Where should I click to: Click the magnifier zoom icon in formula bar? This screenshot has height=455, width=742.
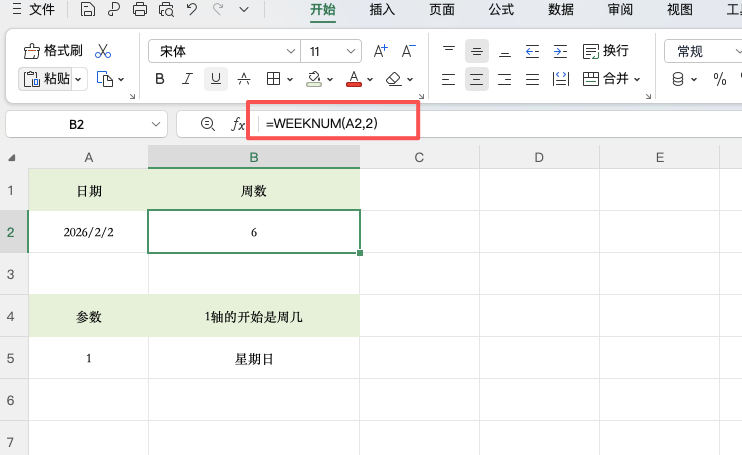click(207, 124)
